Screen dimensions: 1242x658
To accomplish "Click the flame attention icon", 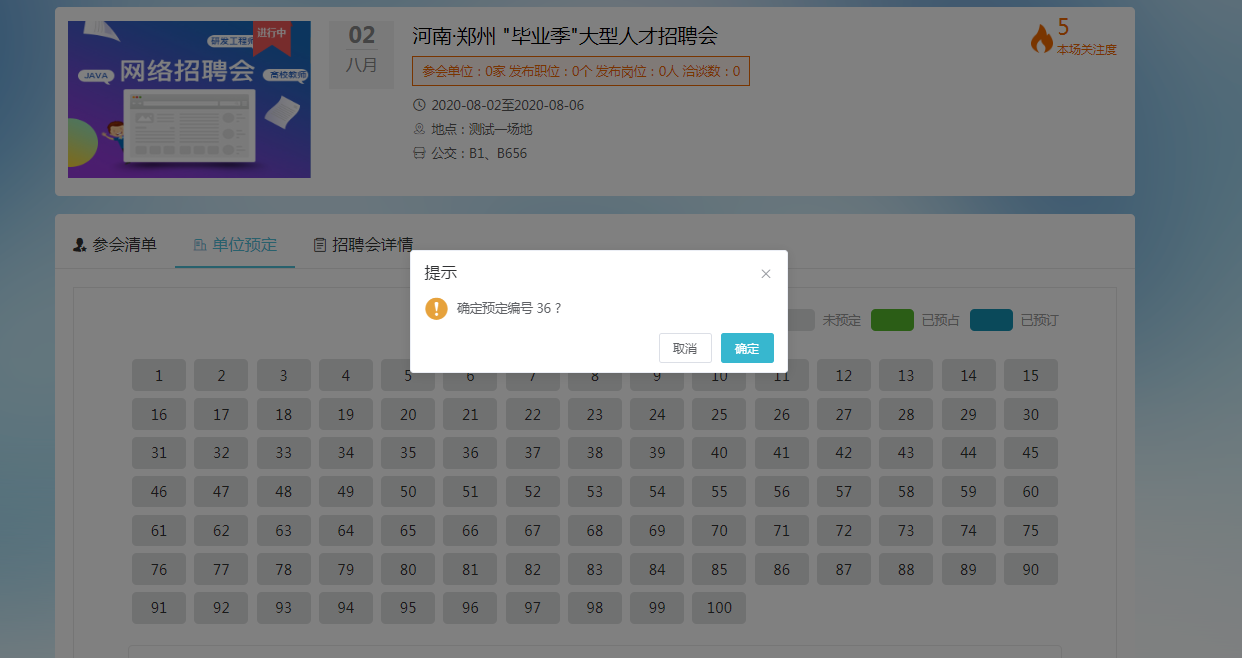I will point(1041,38).
